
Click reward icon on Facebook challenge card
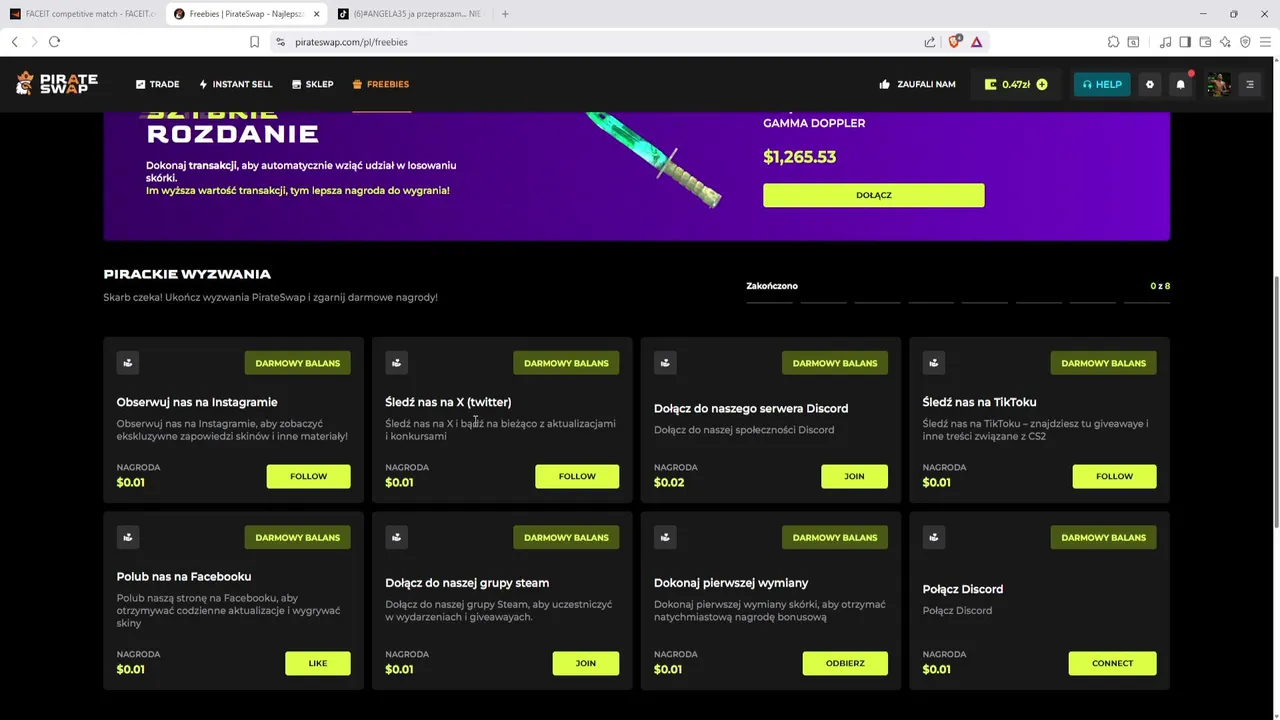pyautogui.click(x=127, y=537)
